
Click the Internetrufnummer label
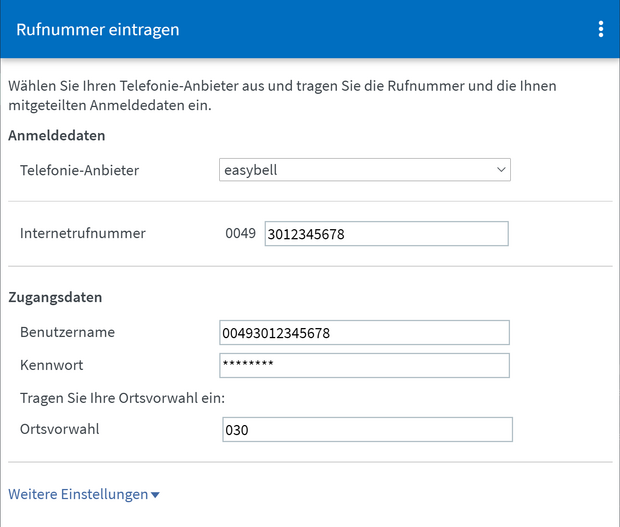(x=83, y=233)
